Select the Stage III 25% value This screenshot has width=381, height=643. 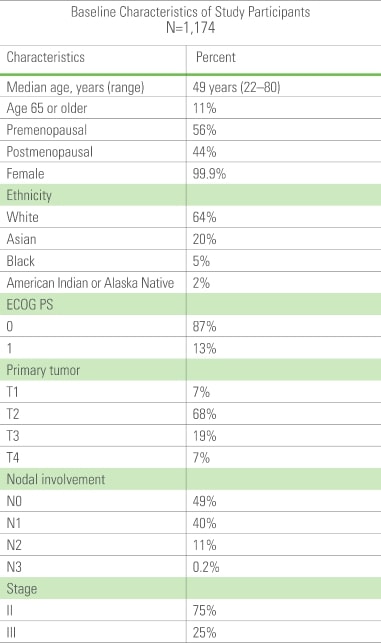pyautogui.click(x=204, y=632)
